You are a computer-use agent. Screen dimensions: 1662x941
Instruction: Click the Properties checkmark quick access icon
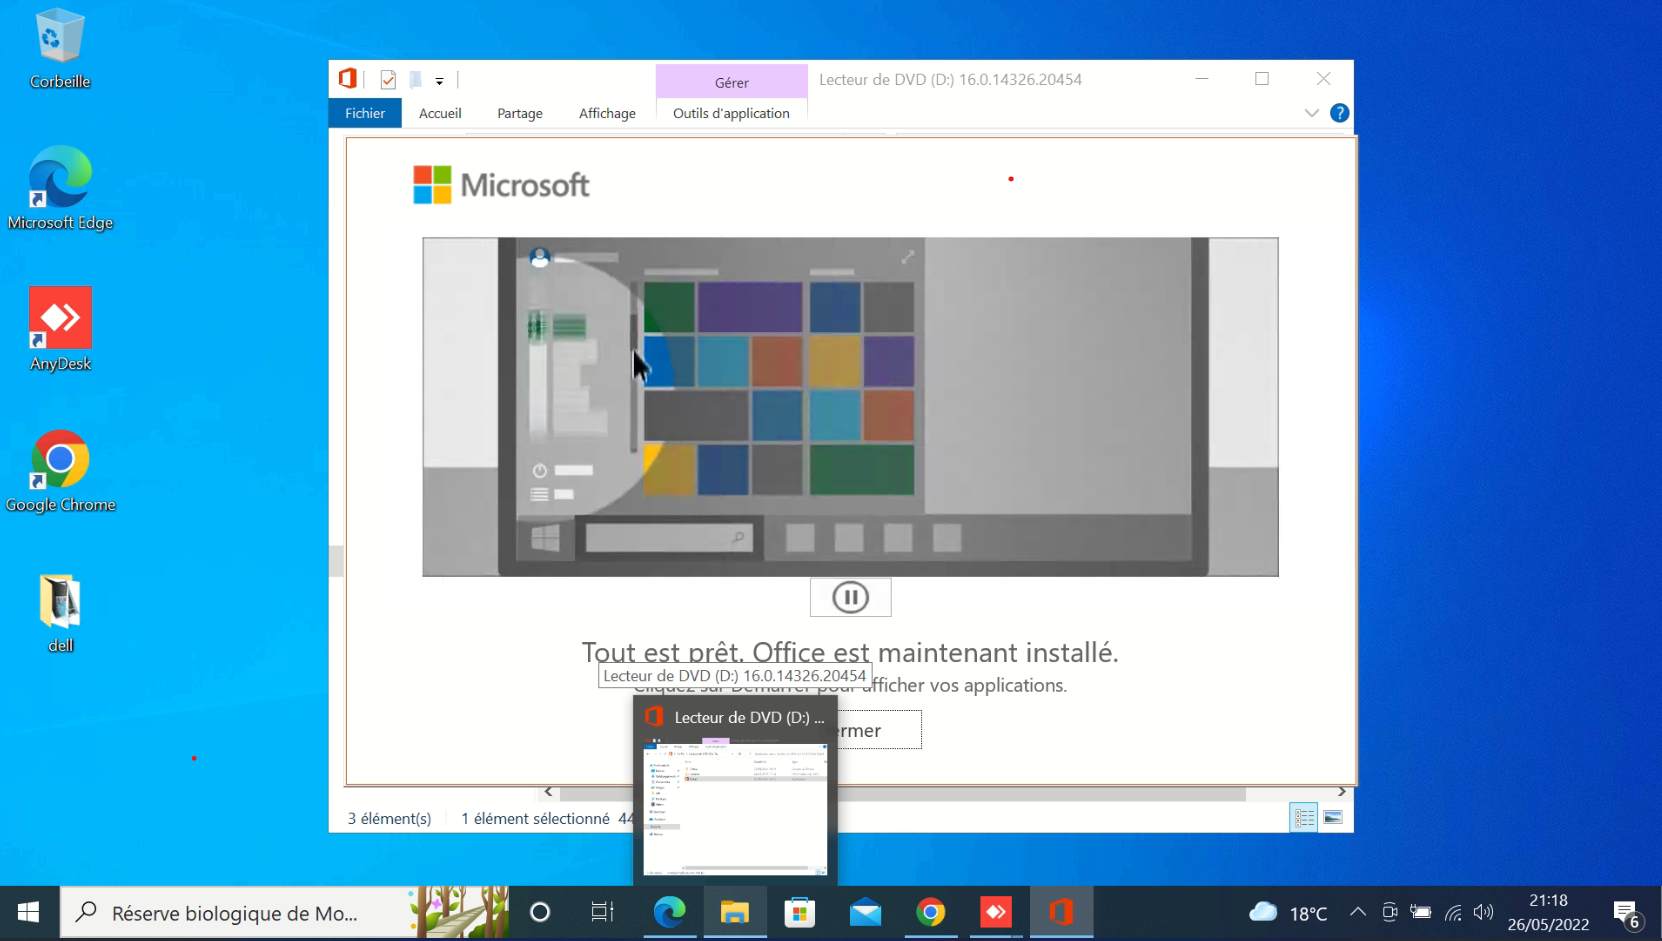pos(388,80)
